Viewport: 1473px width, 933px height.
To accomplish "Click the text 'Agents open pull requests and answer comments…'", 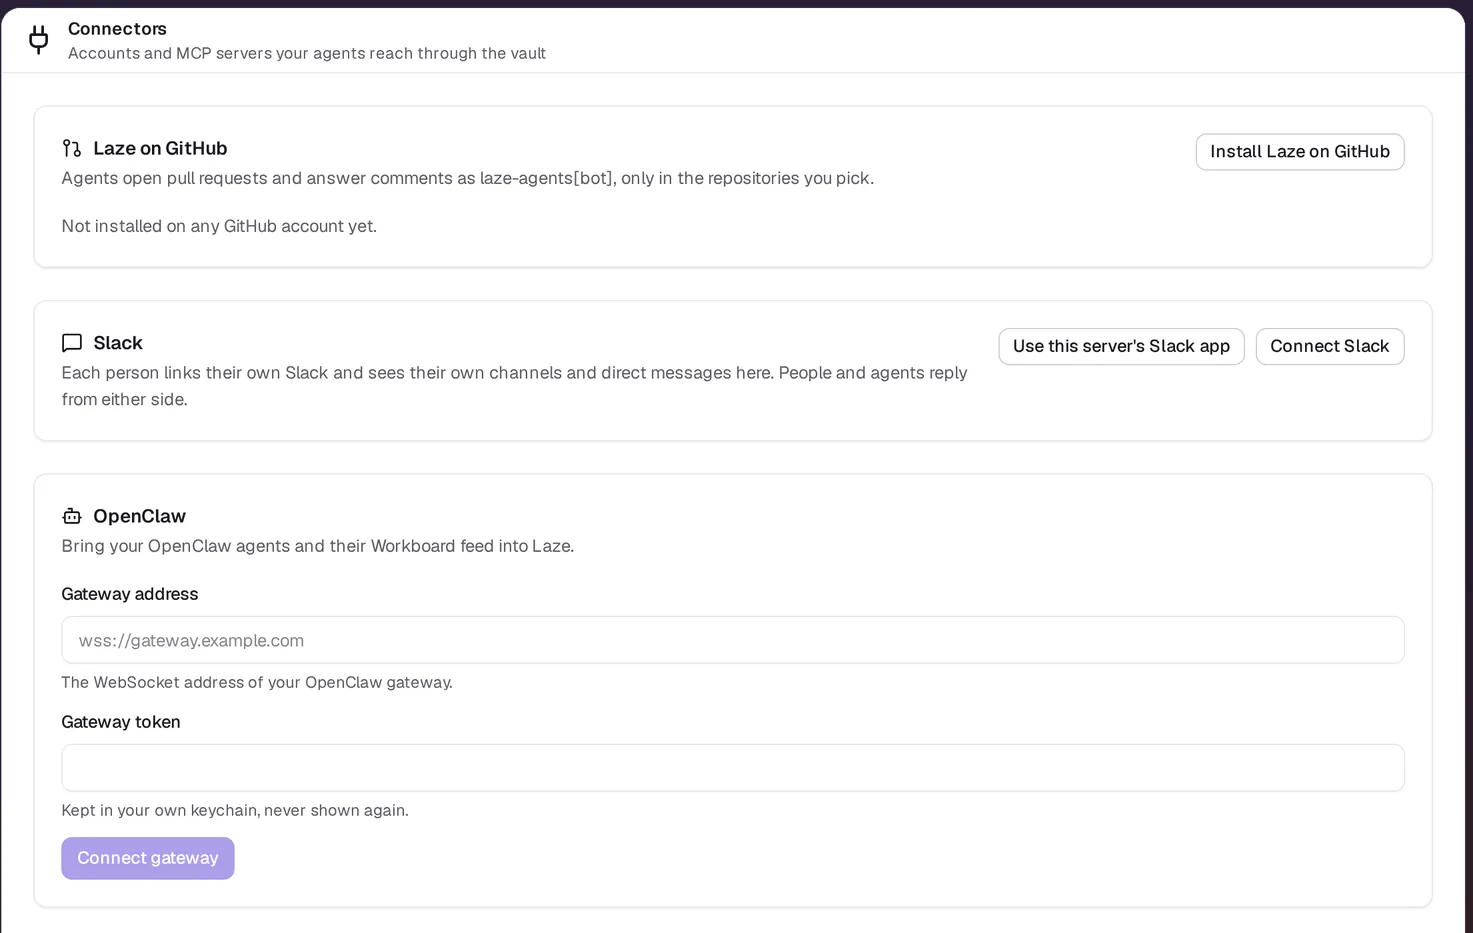I will [468, 178].
